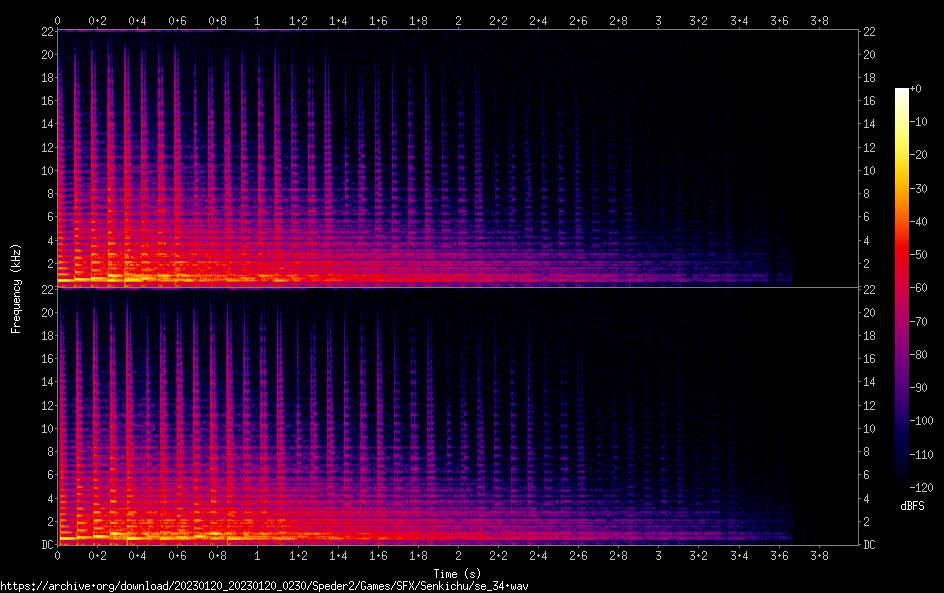Click the "Time (s)" axis label
Screen dimensions: 944x593
point(457,573)
